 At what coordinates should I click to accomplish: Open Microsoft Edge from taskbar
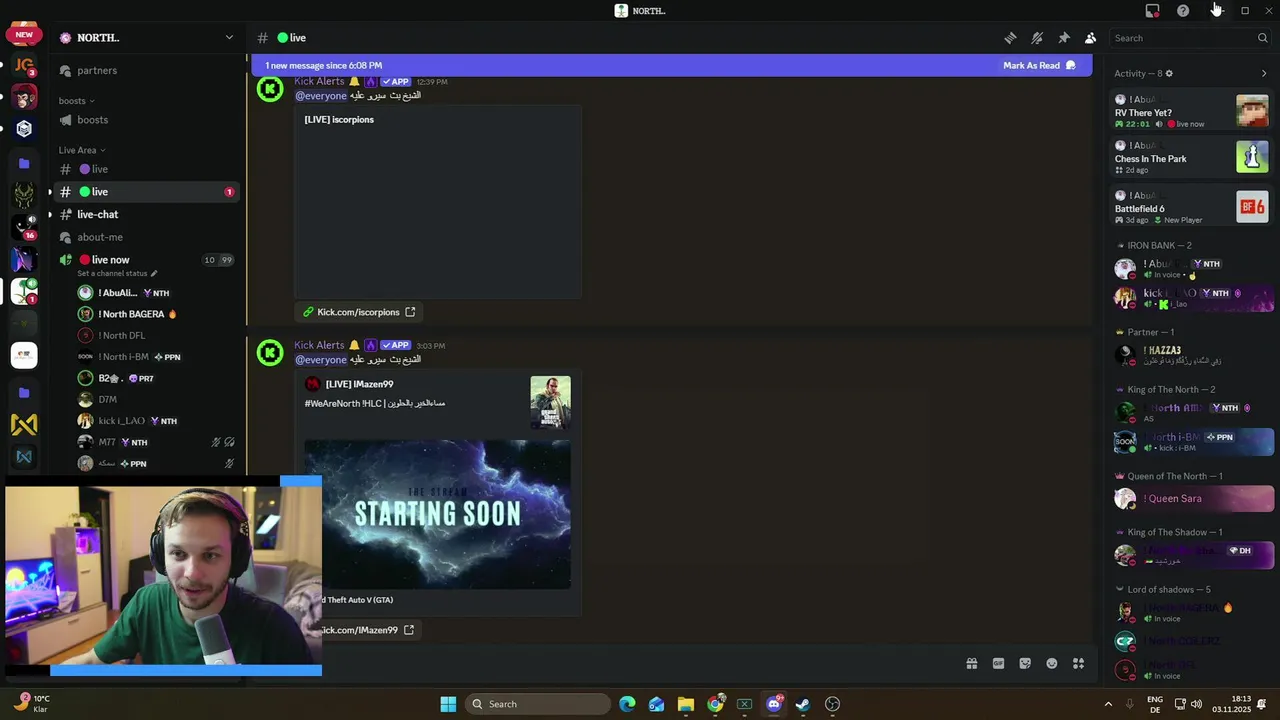click(627, 704)
